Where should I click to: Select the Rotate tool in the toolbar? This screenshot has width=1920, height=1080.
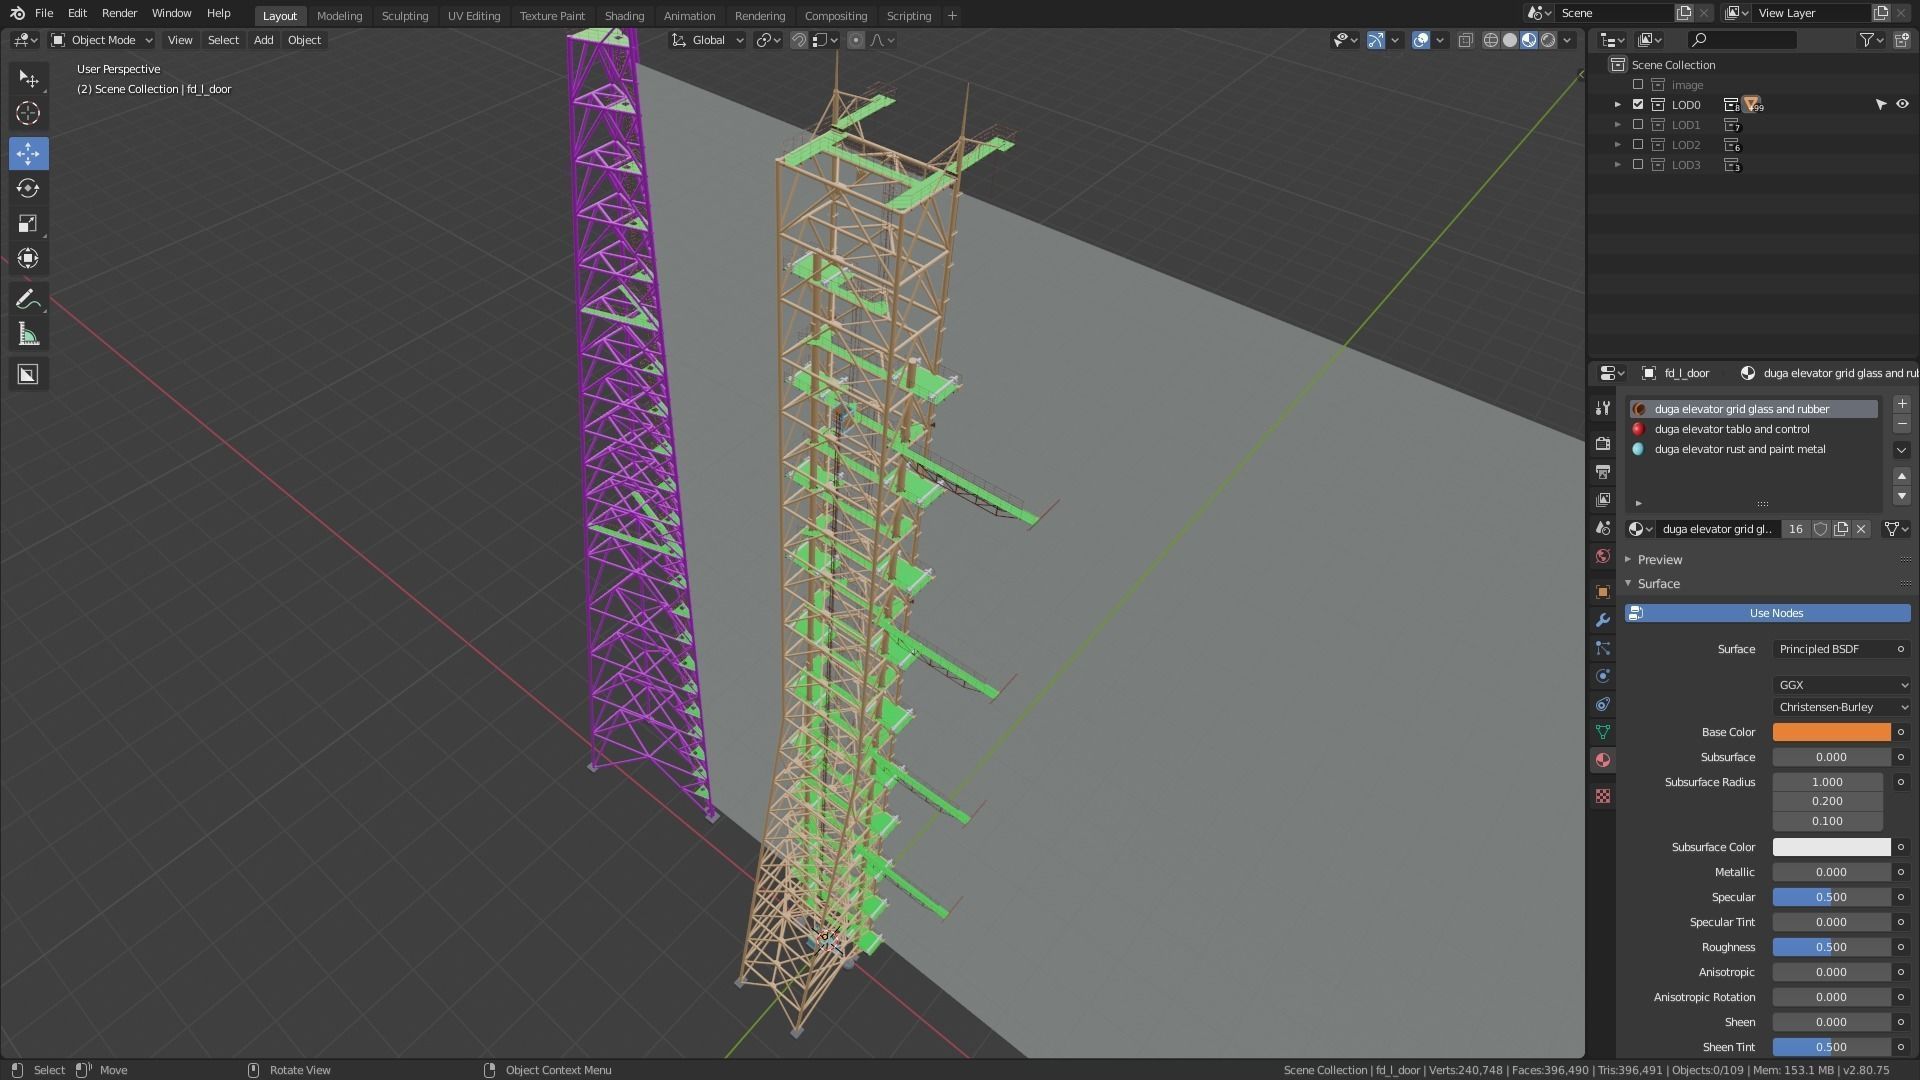pyautogui.click(x=28, y=188)
